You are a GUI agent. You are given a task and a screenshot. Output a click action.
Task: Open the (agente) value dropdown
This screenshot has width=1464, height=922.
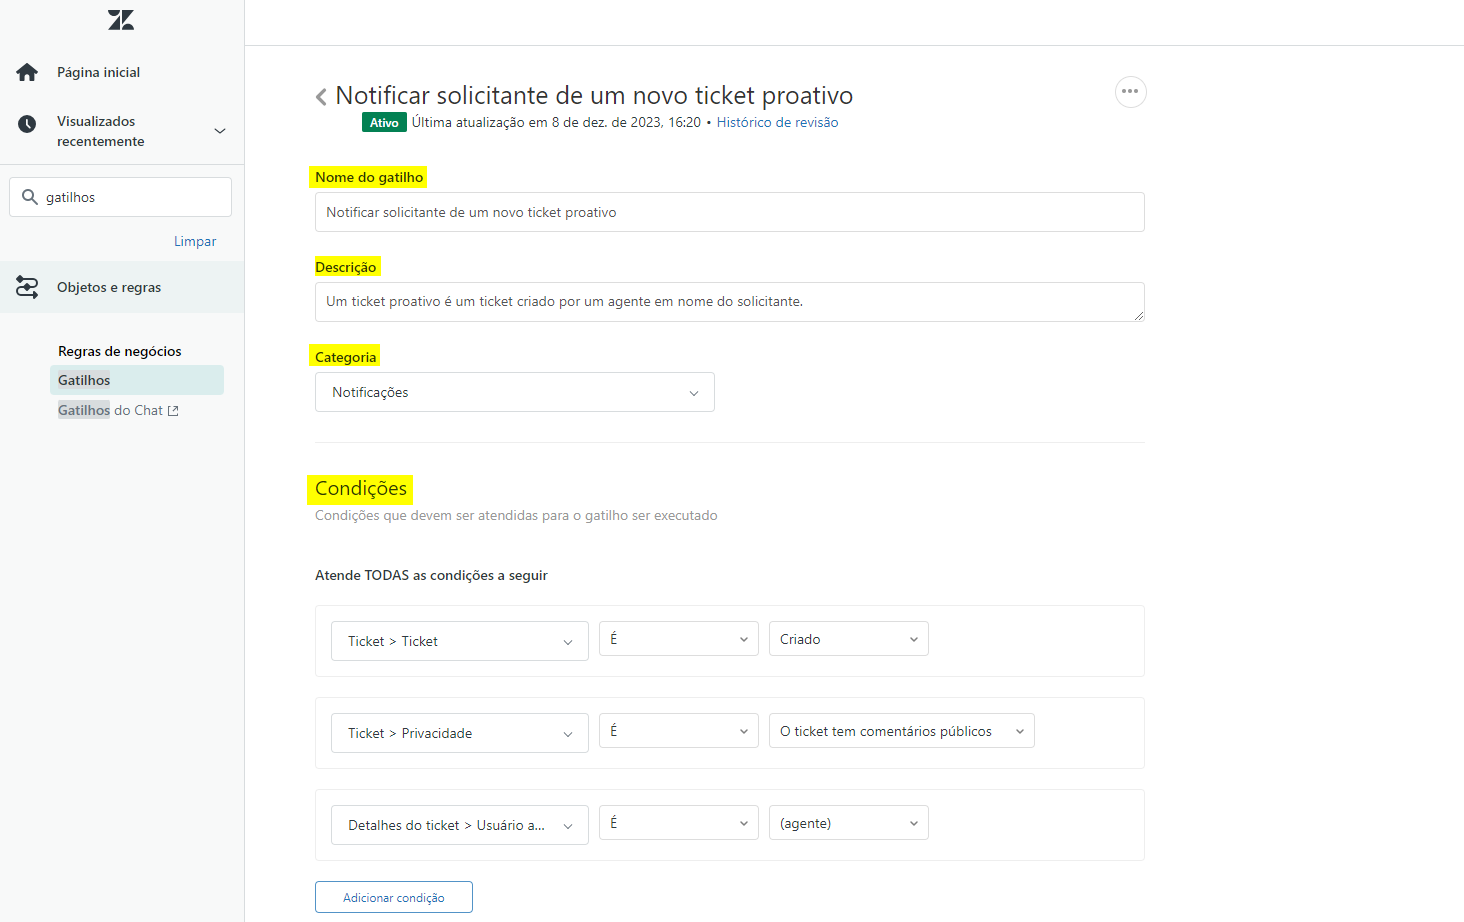click(848, 823)
